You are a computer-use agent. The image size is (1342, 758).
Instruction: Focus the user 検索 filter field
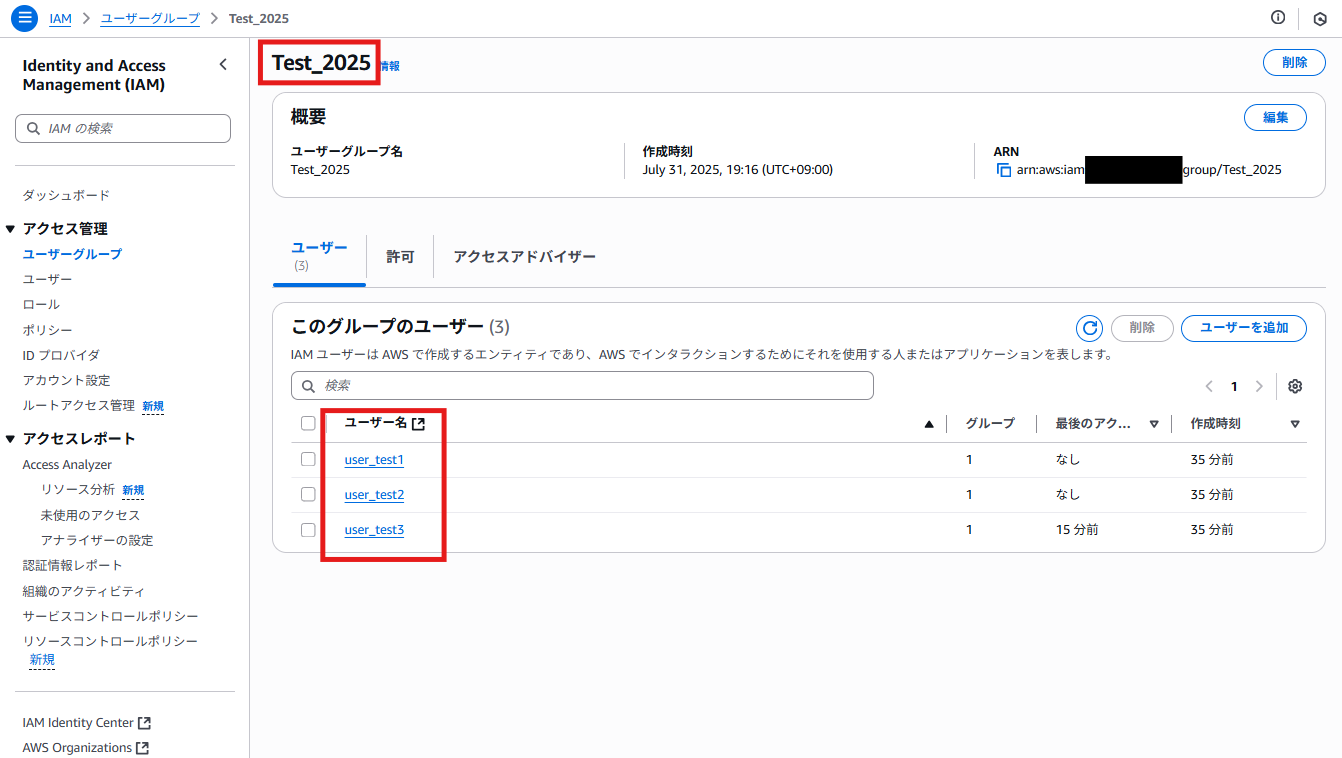pyautogui.click(x=582, y=386)
